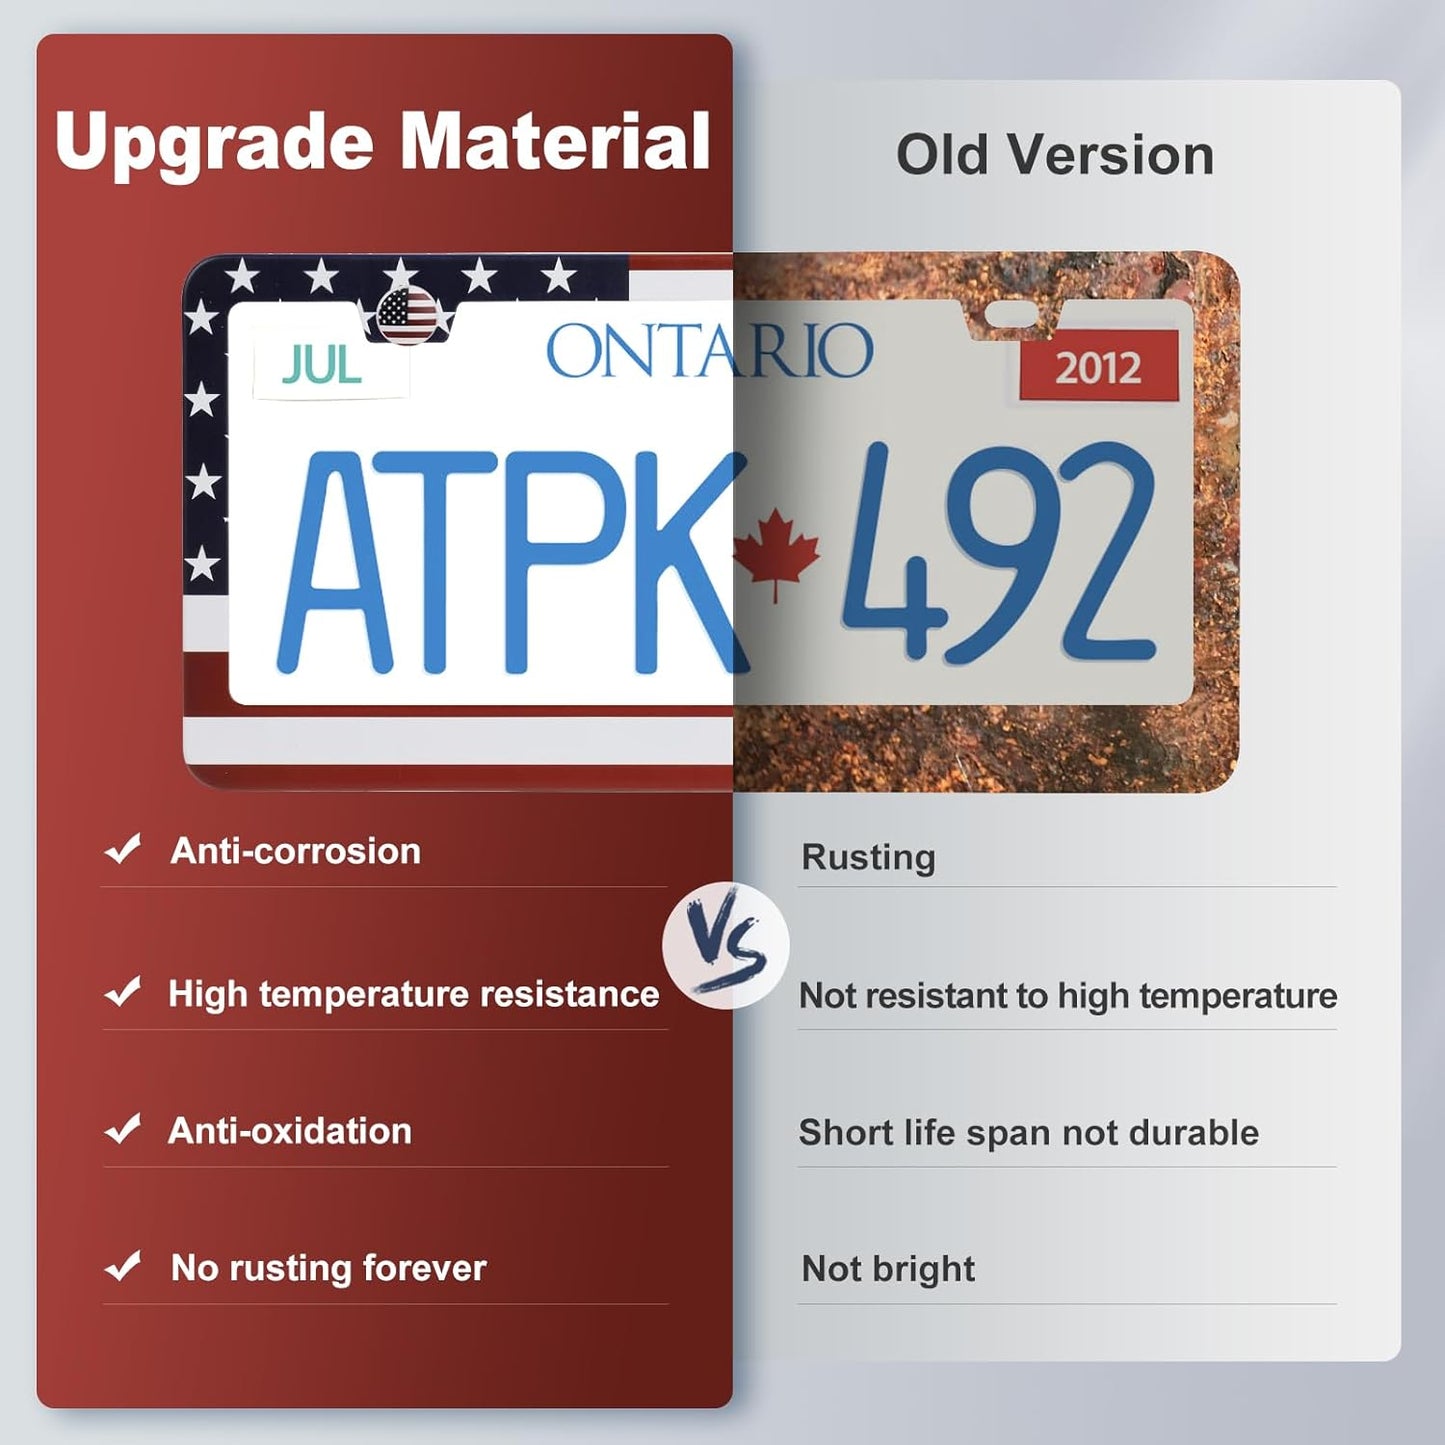The image size is (1445, 1445).
Task: Click the red 2012 sticker
Action: [x=1099, y=367]
